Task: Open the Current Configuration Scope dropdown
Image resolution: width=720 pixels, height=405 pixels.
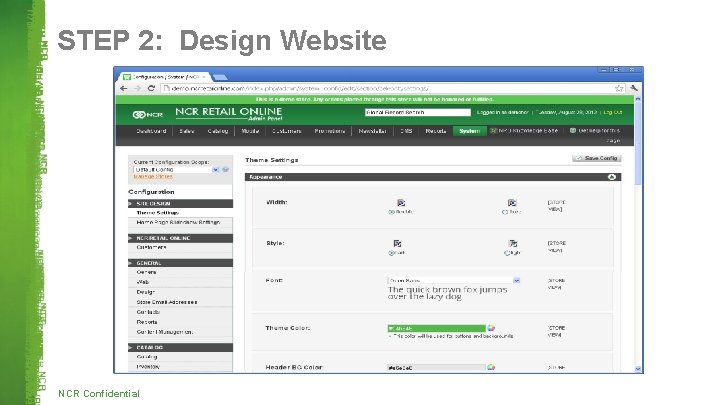Action: pyautogui.click(x=177, y=169)
